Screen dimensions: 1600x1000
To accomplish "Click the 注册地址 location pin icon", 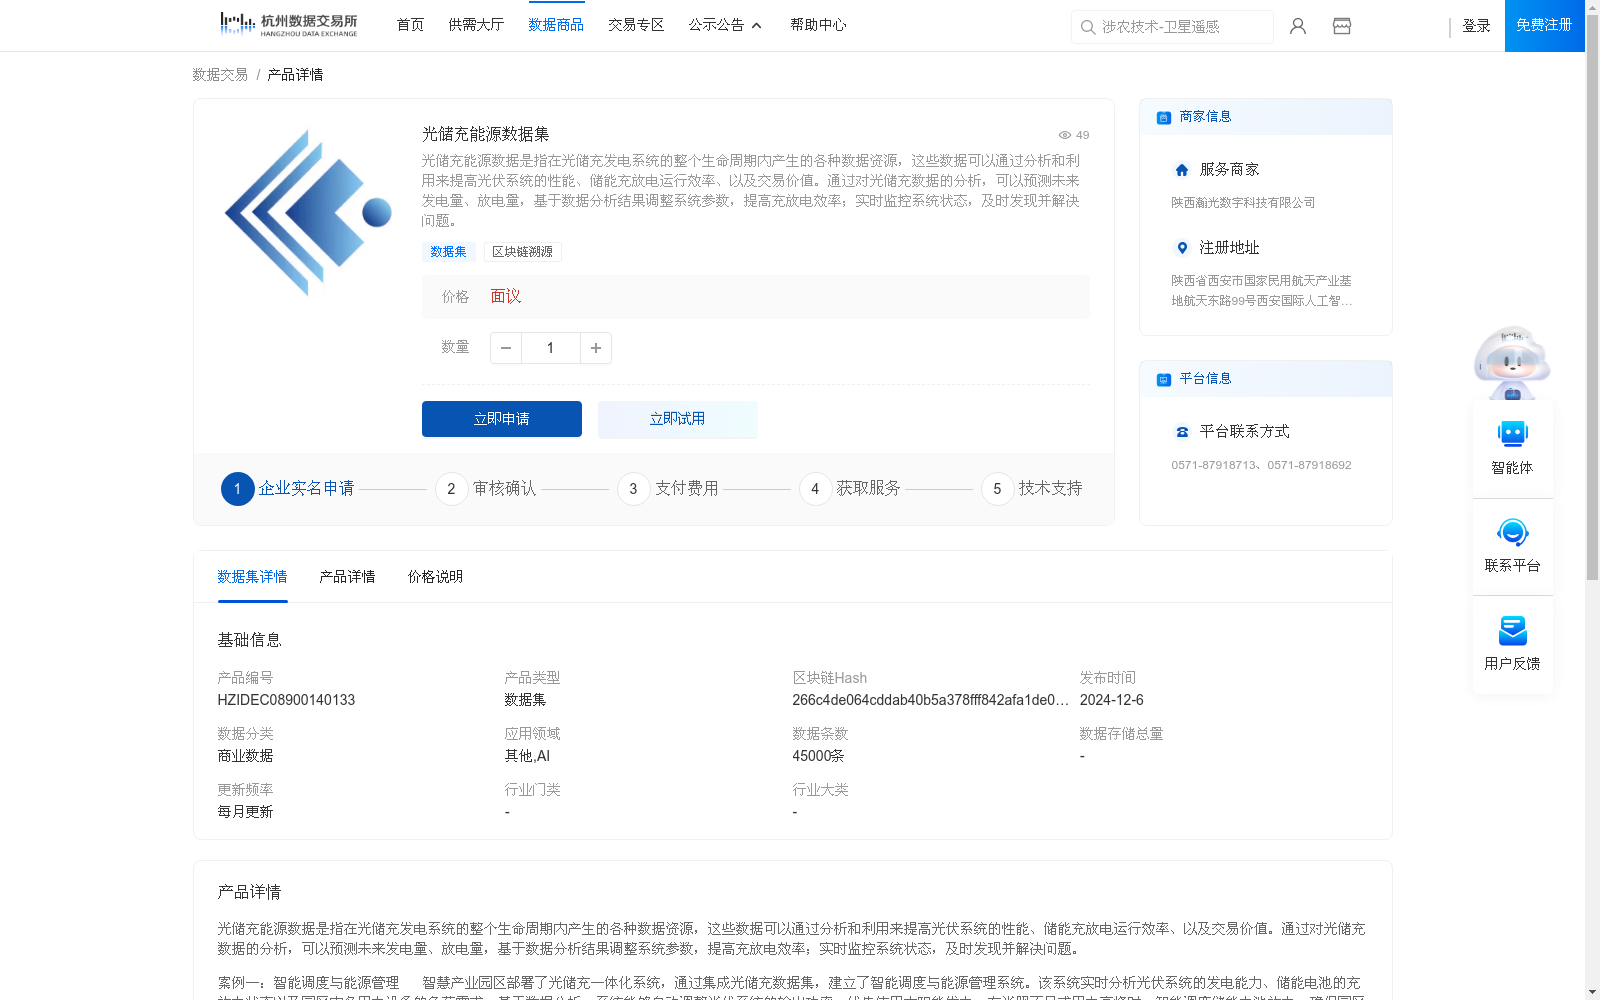I will pyautogui.click(x=1182, y=248).
